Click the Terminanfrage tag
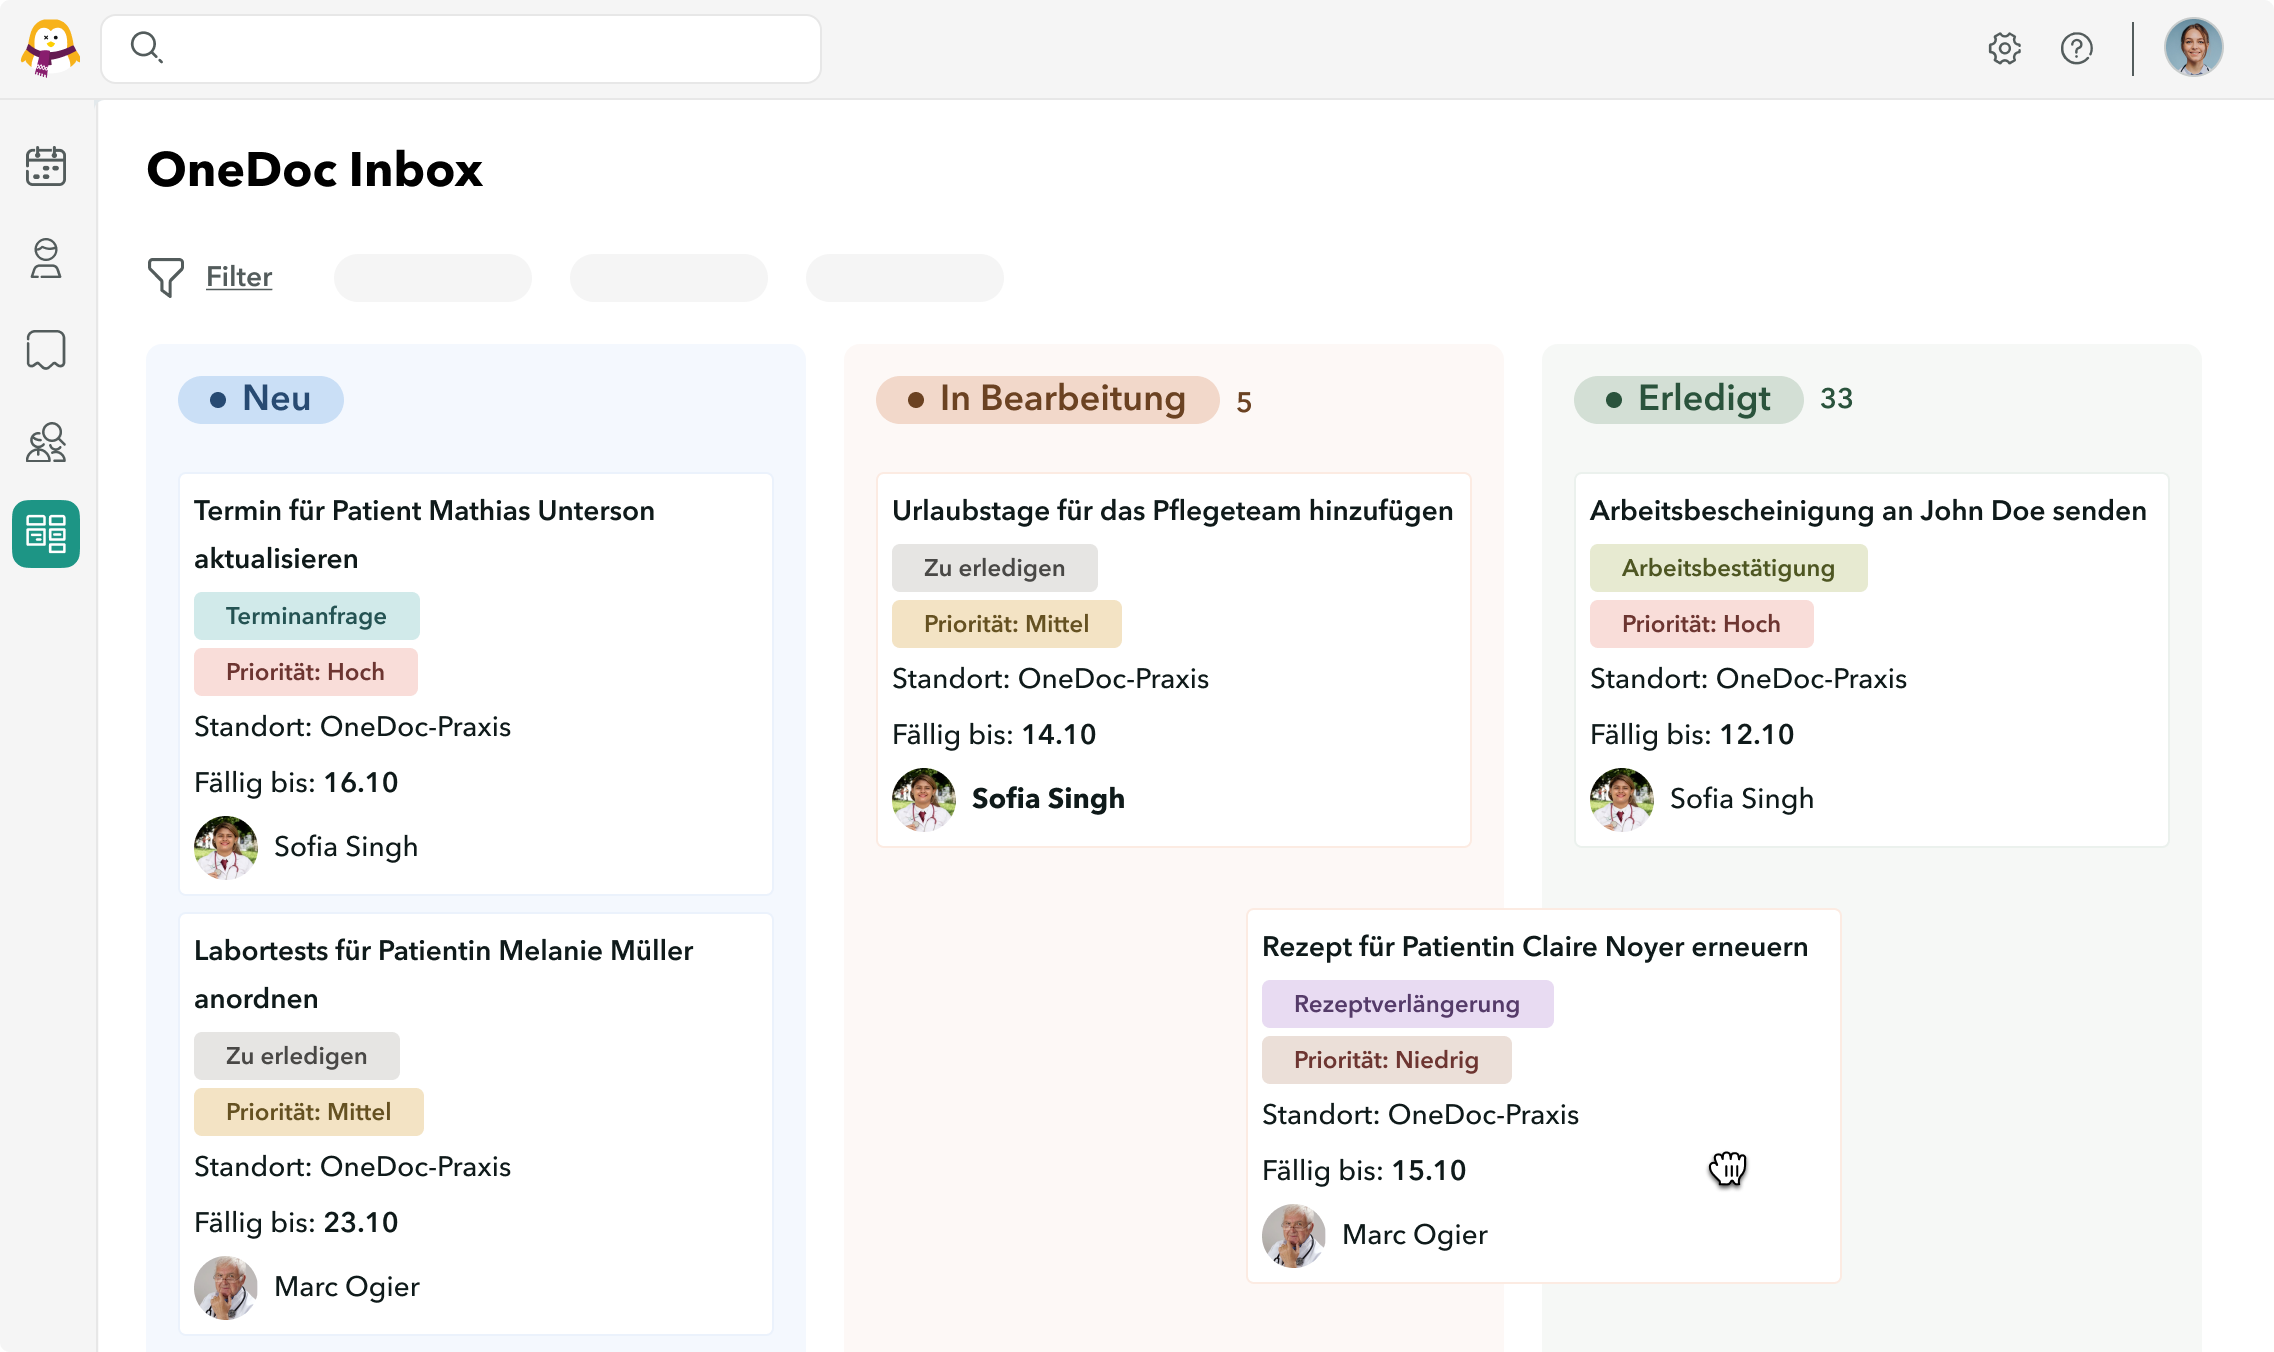This screenshot has width=2274, height=1352. pyautogui.click(x=307, y=616)
